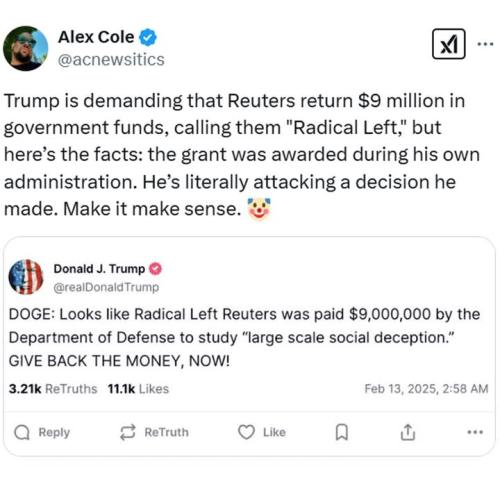
Task: Toggle the bookmark icon on the Truth
Action: tap(341, 432)
